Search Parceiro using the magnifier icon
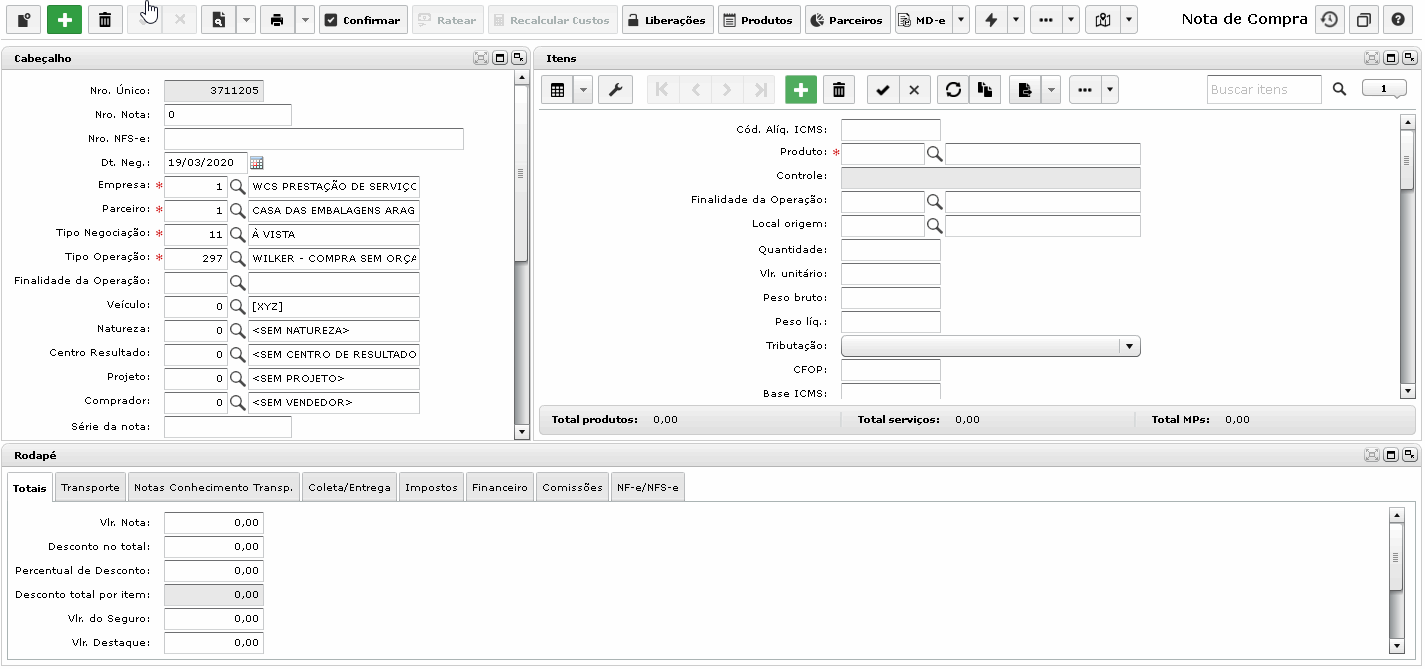 coord(238,210)
